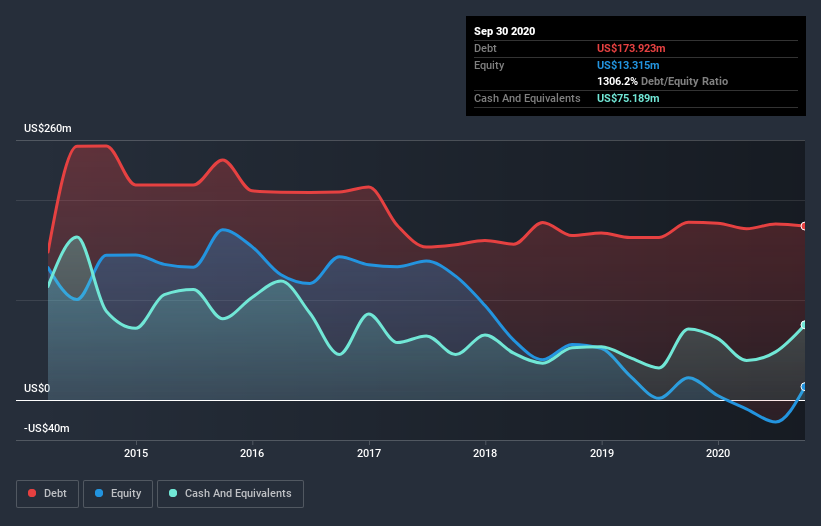The width and height of the screenshot is (821, 526).
Task: Select the blue Equity endpoint marker
Action: 804,387
